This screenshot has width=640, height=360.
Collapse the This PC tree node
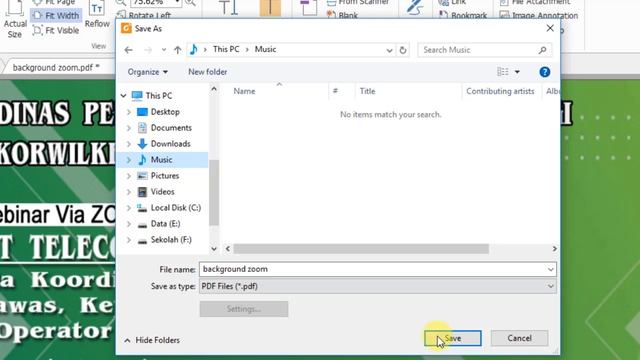pyautogui.click(x=124, y=96)
